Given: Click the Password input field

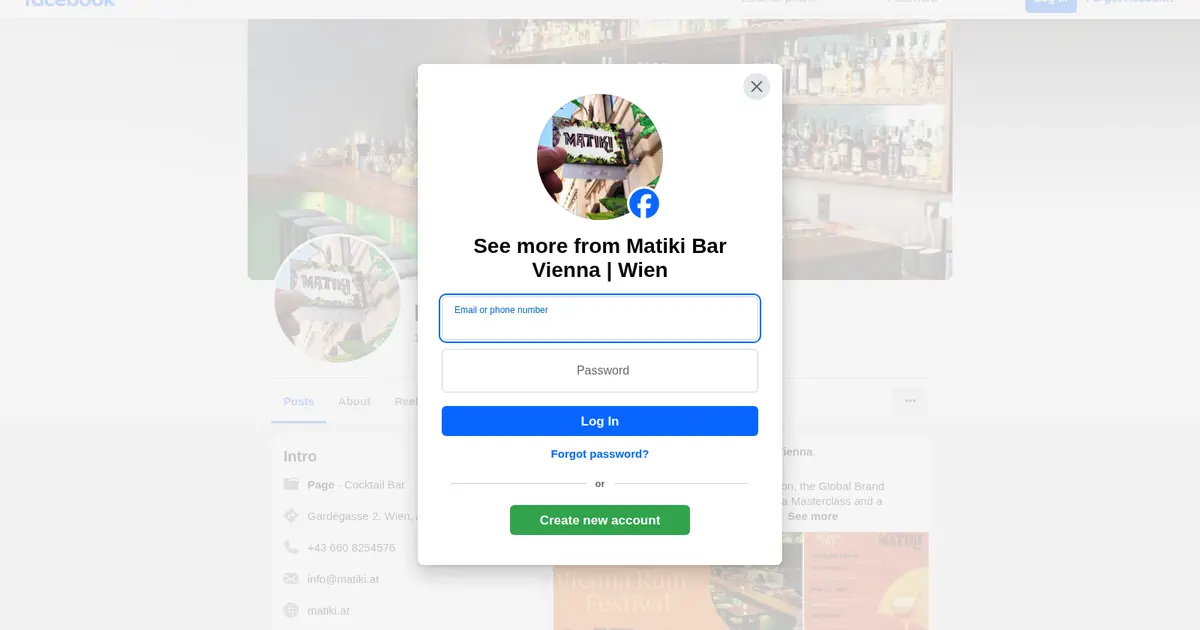Looking at the screenshot, I should pyautogui.click(x=600, y=370).
